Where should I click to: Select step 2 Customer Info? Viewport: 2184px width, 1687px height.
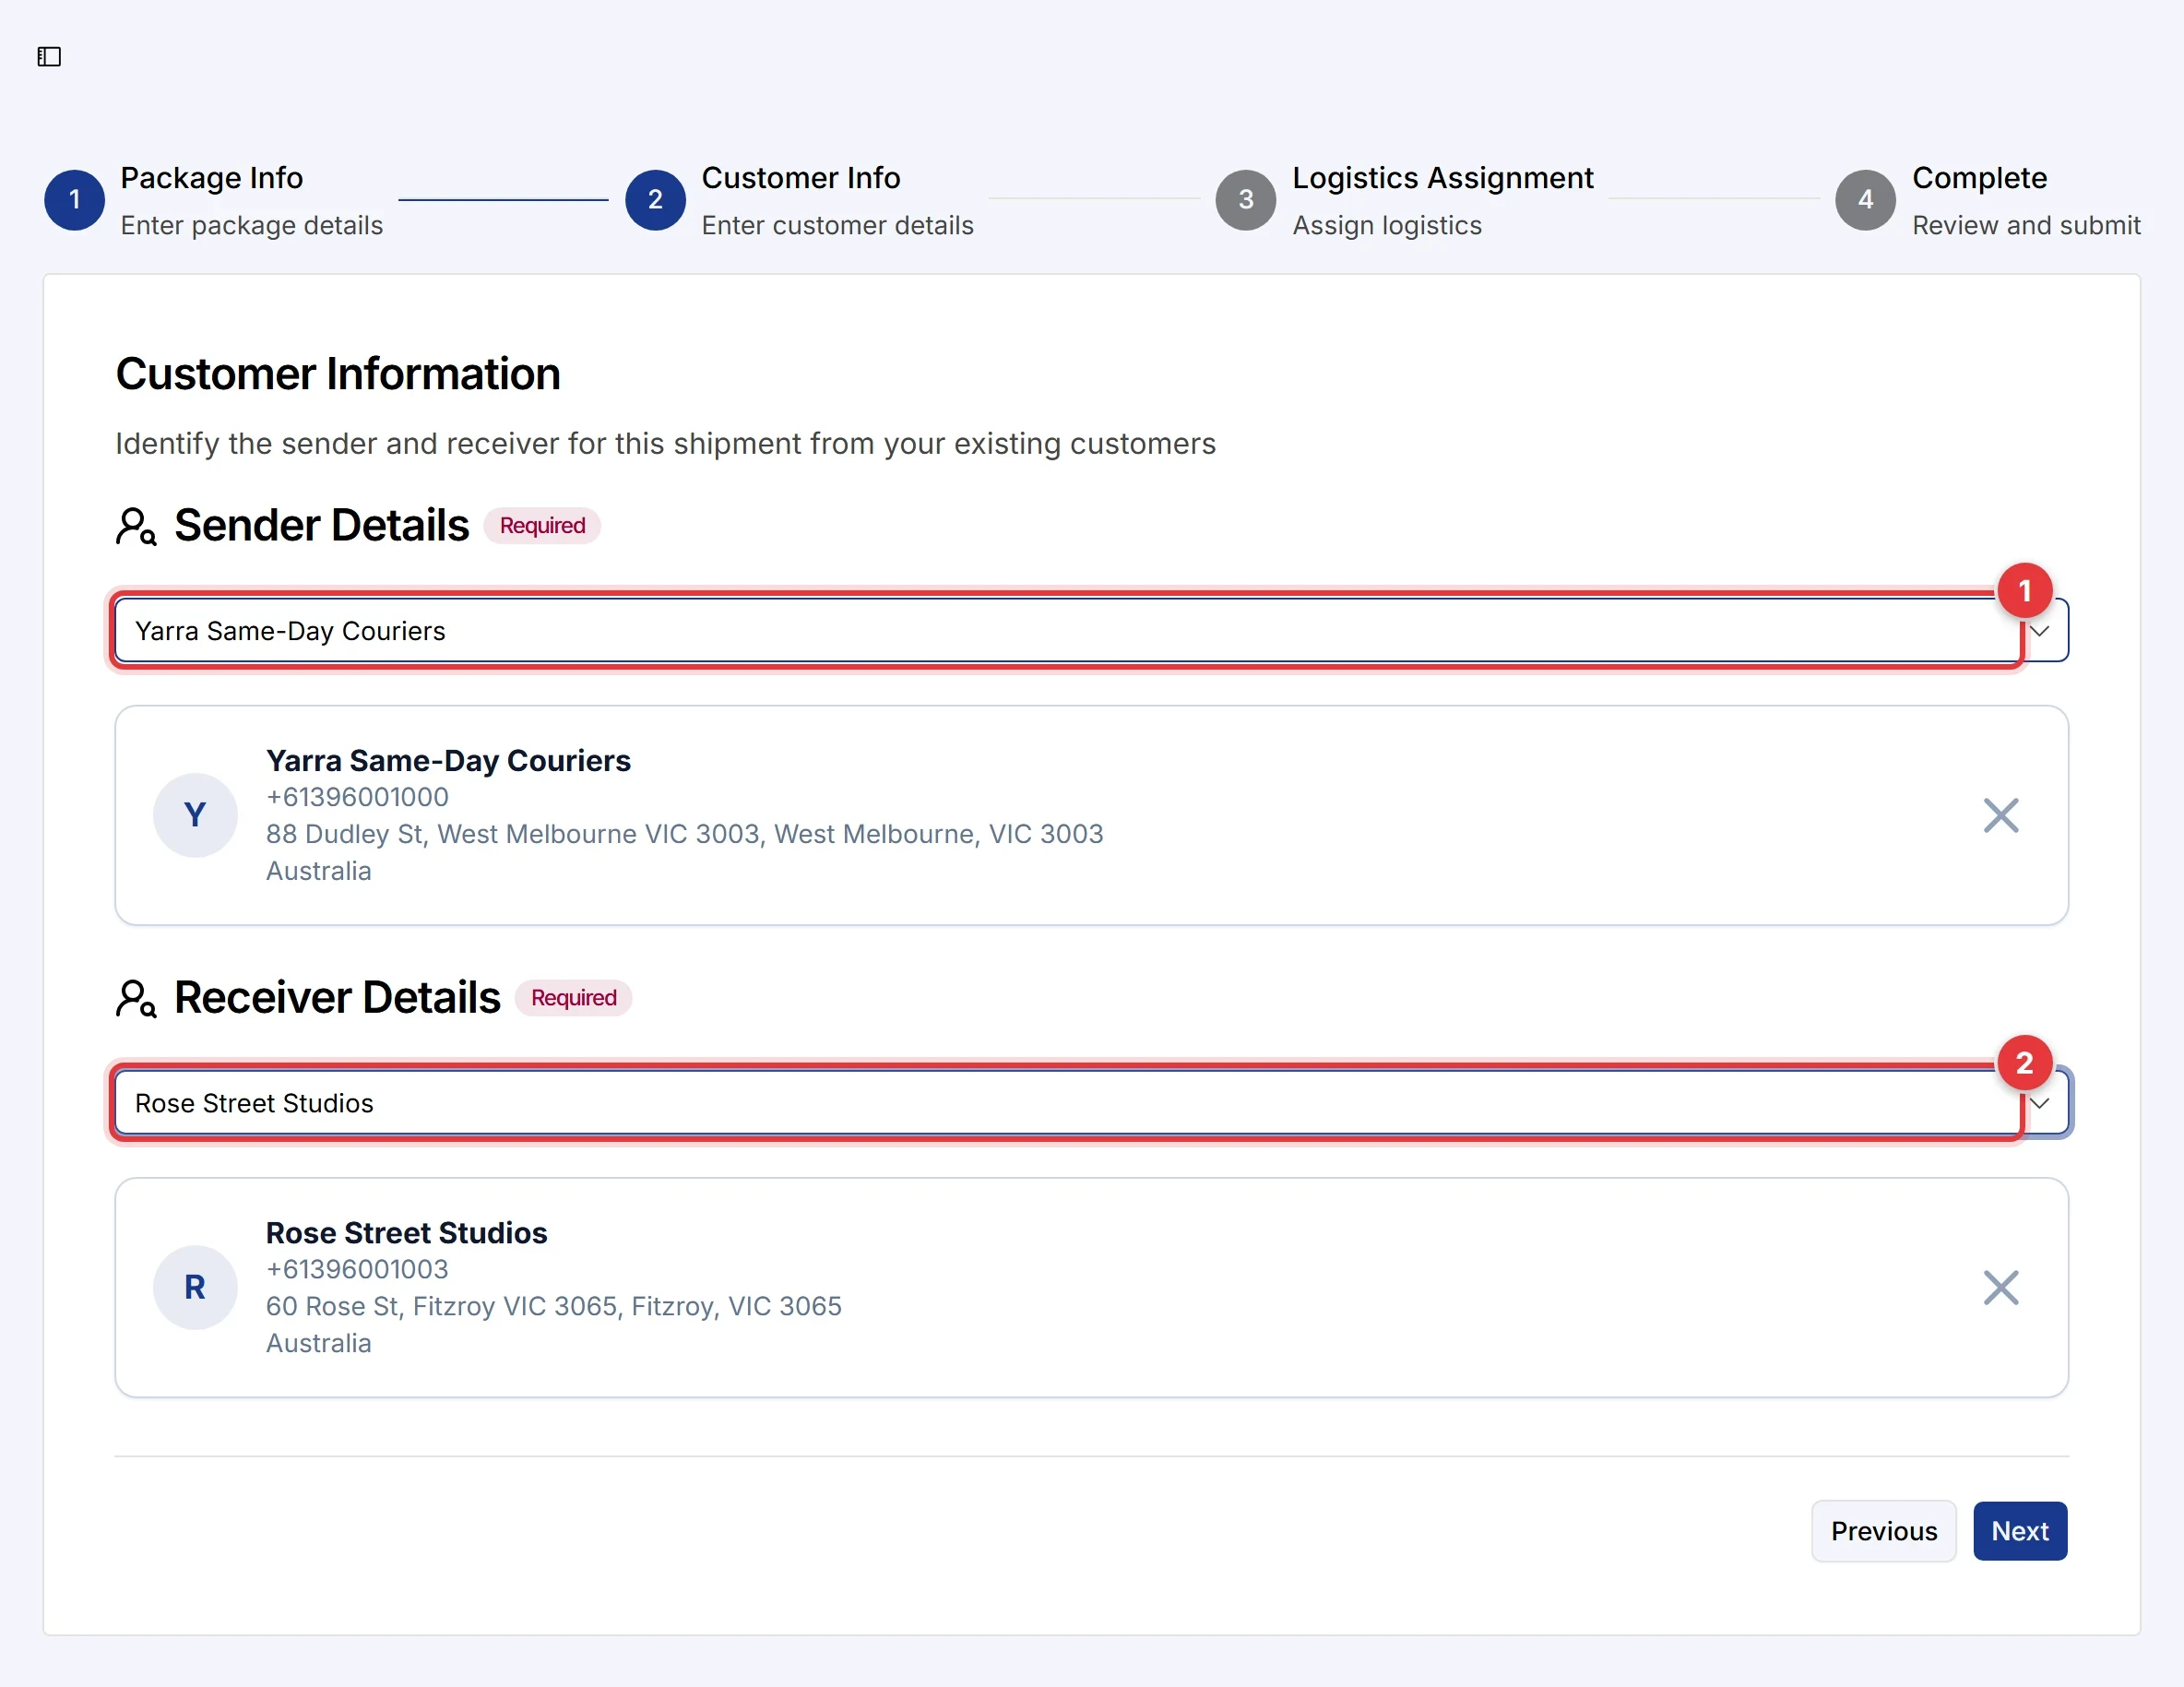click(655, 200)
